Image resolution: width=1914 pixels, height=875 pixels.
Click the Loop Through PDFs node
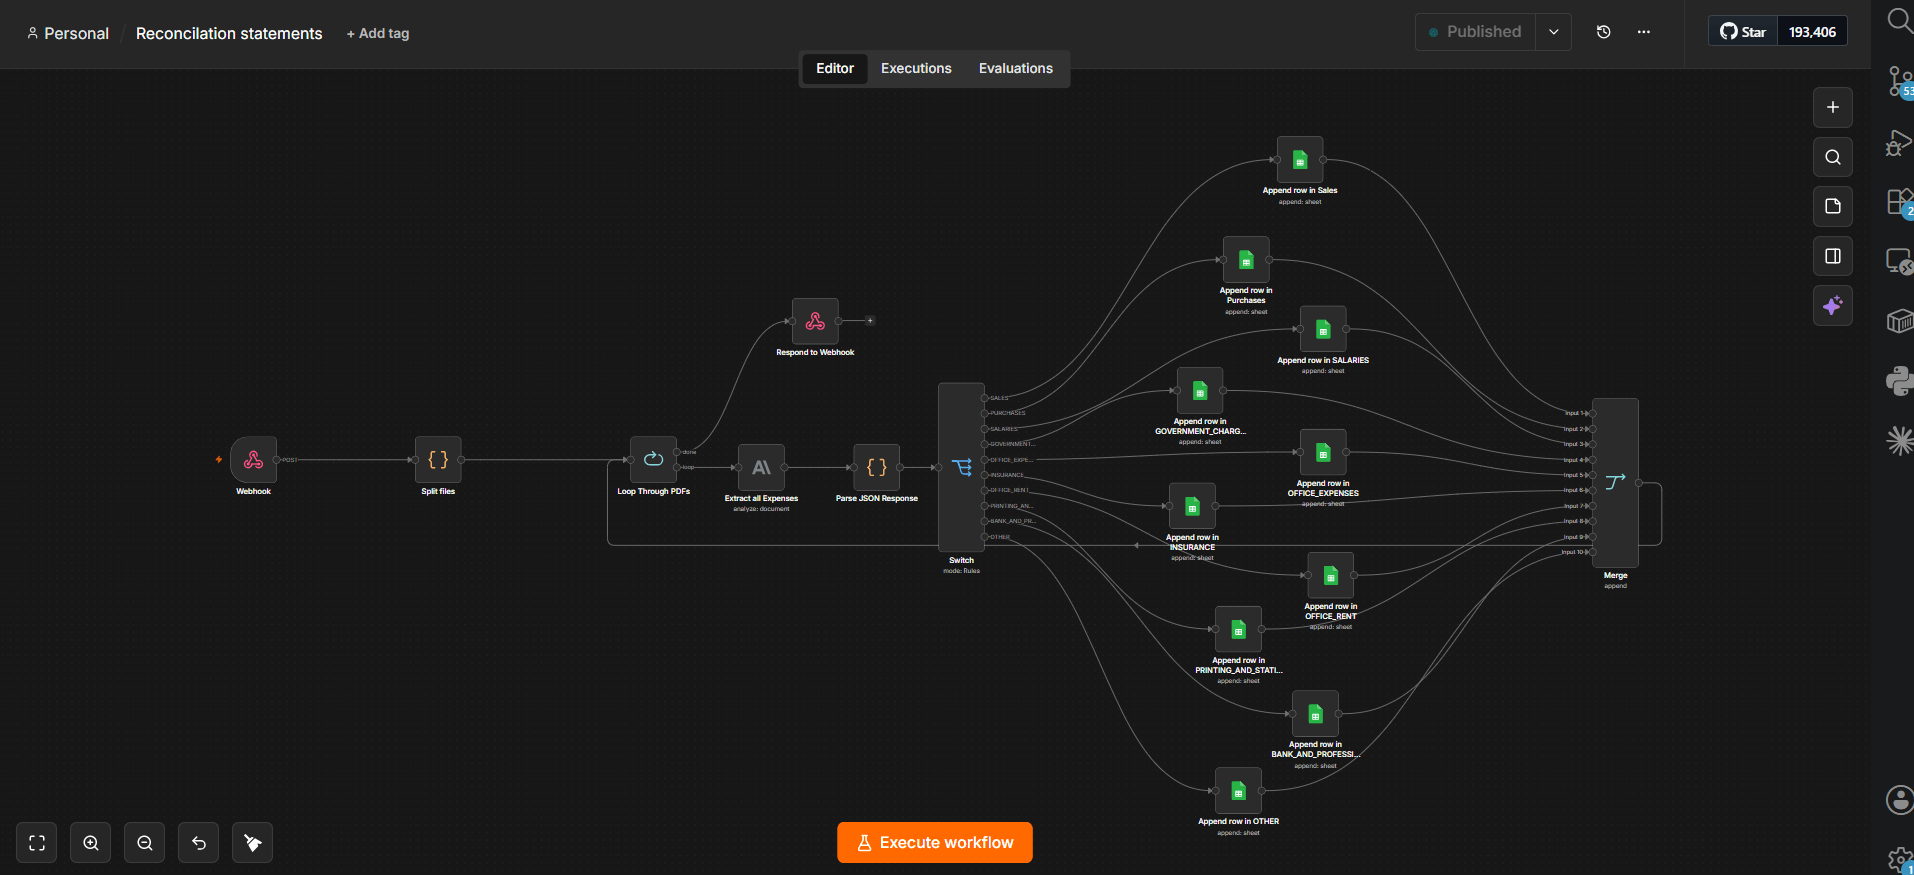(x=653, y=460)
